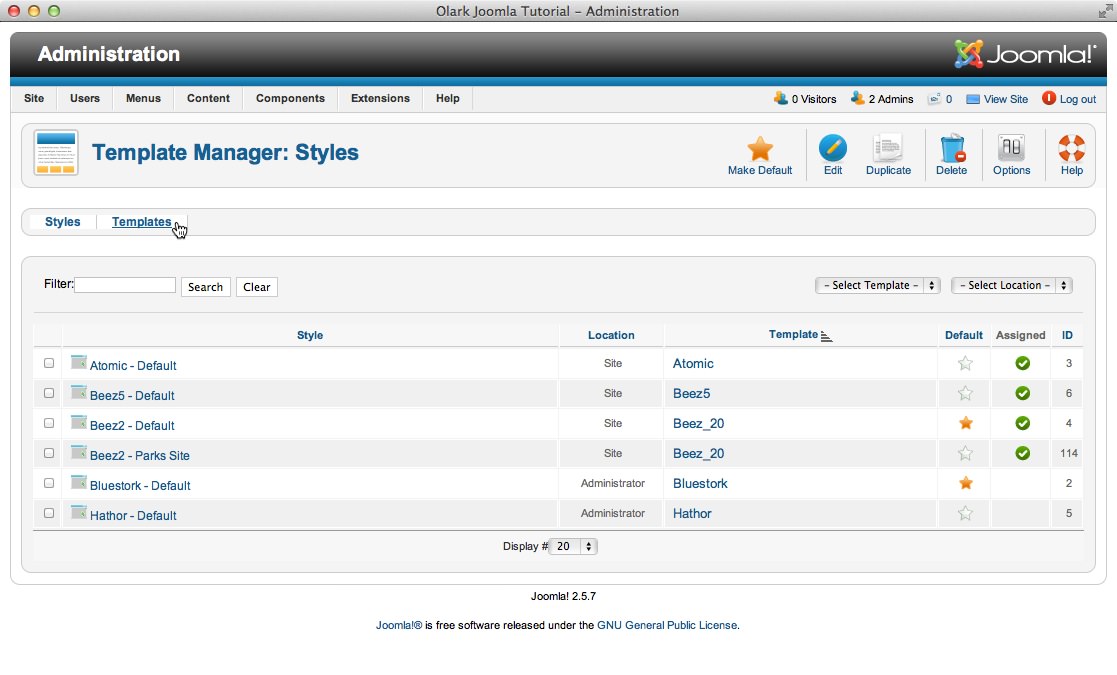Set Atomic style as default via star

[965, 364]
